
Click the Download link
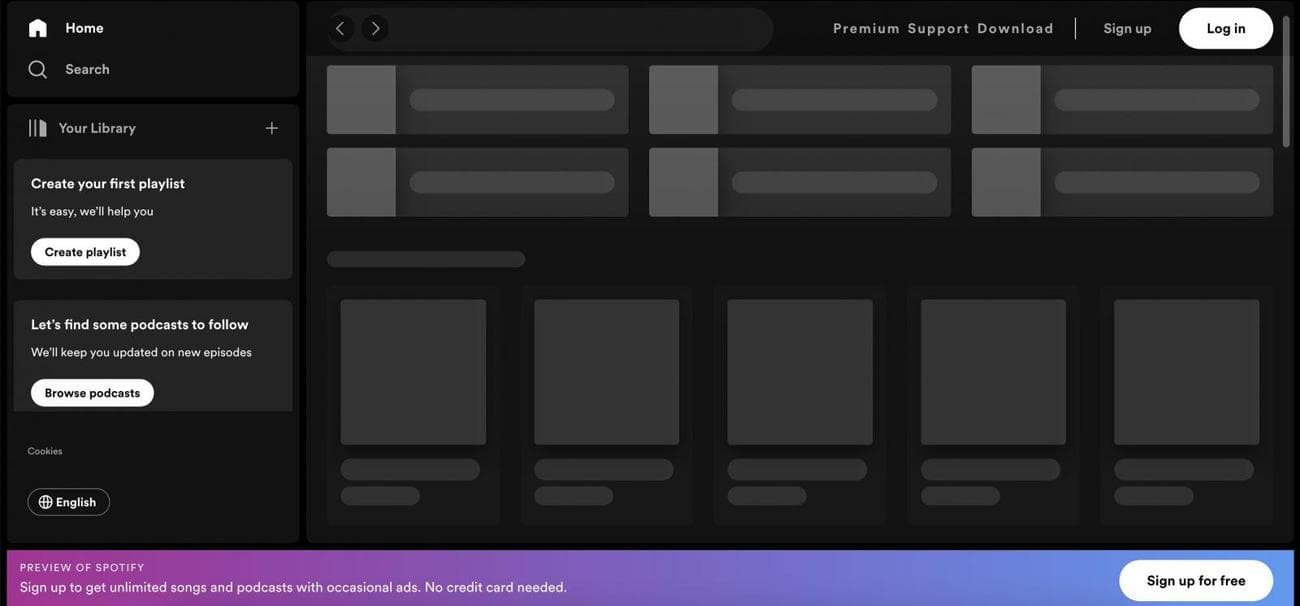tap(1015, 29)
